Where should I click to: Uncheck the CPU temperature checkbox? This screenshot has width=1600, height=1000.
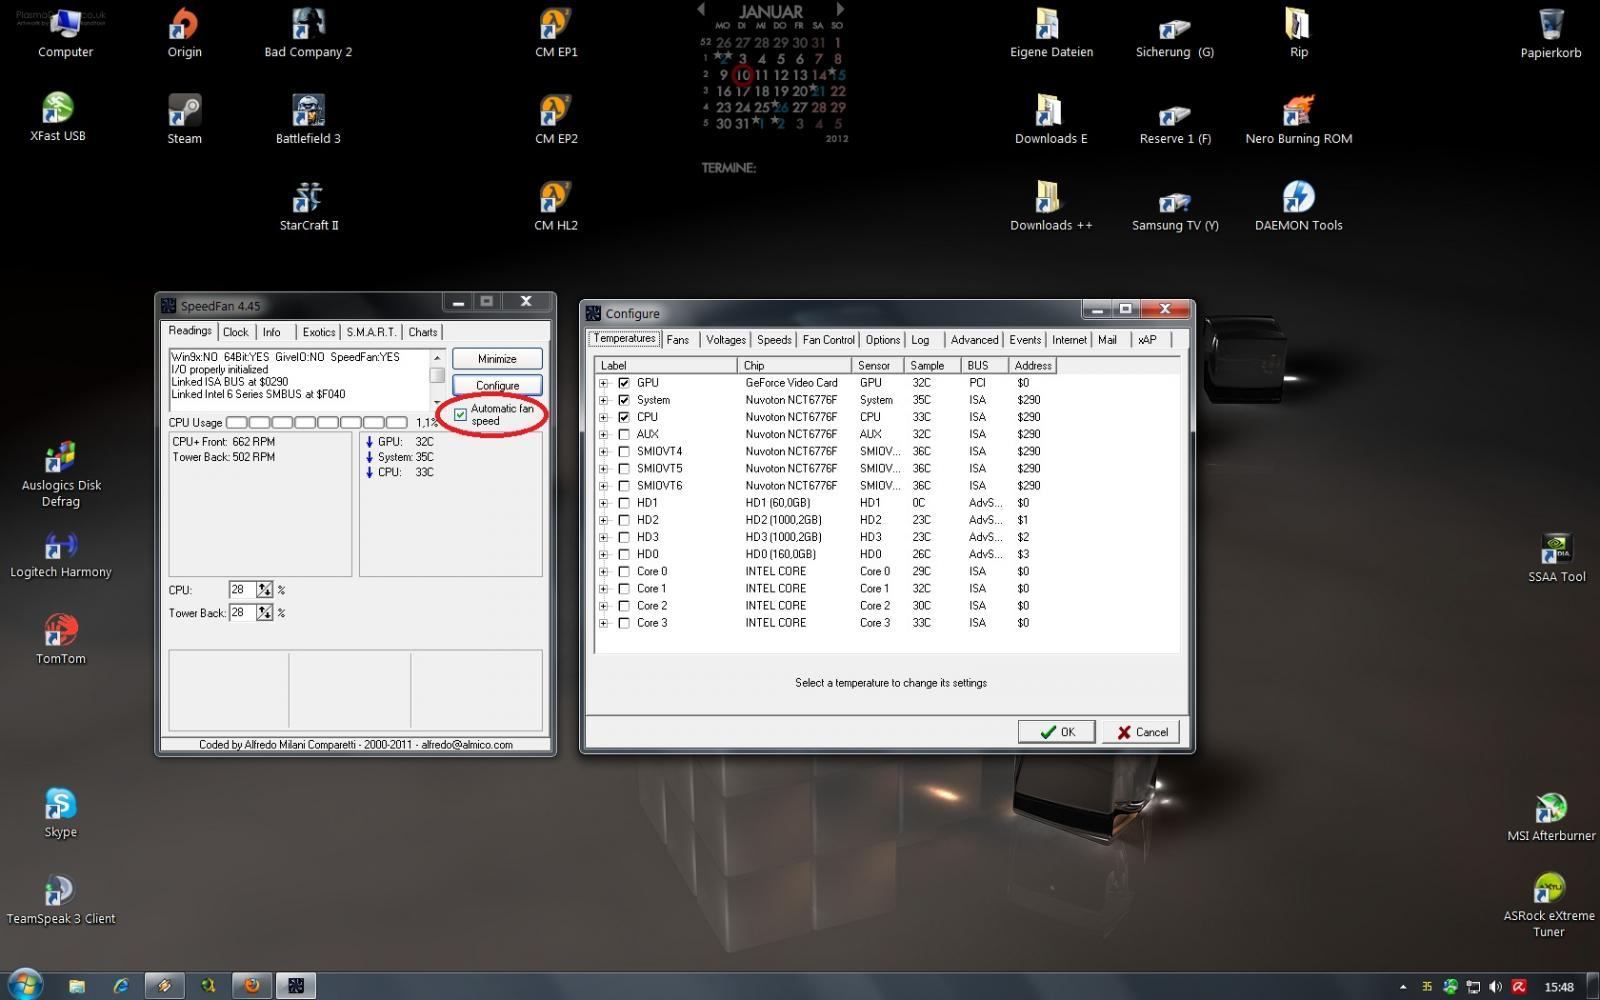click(624, 417)
